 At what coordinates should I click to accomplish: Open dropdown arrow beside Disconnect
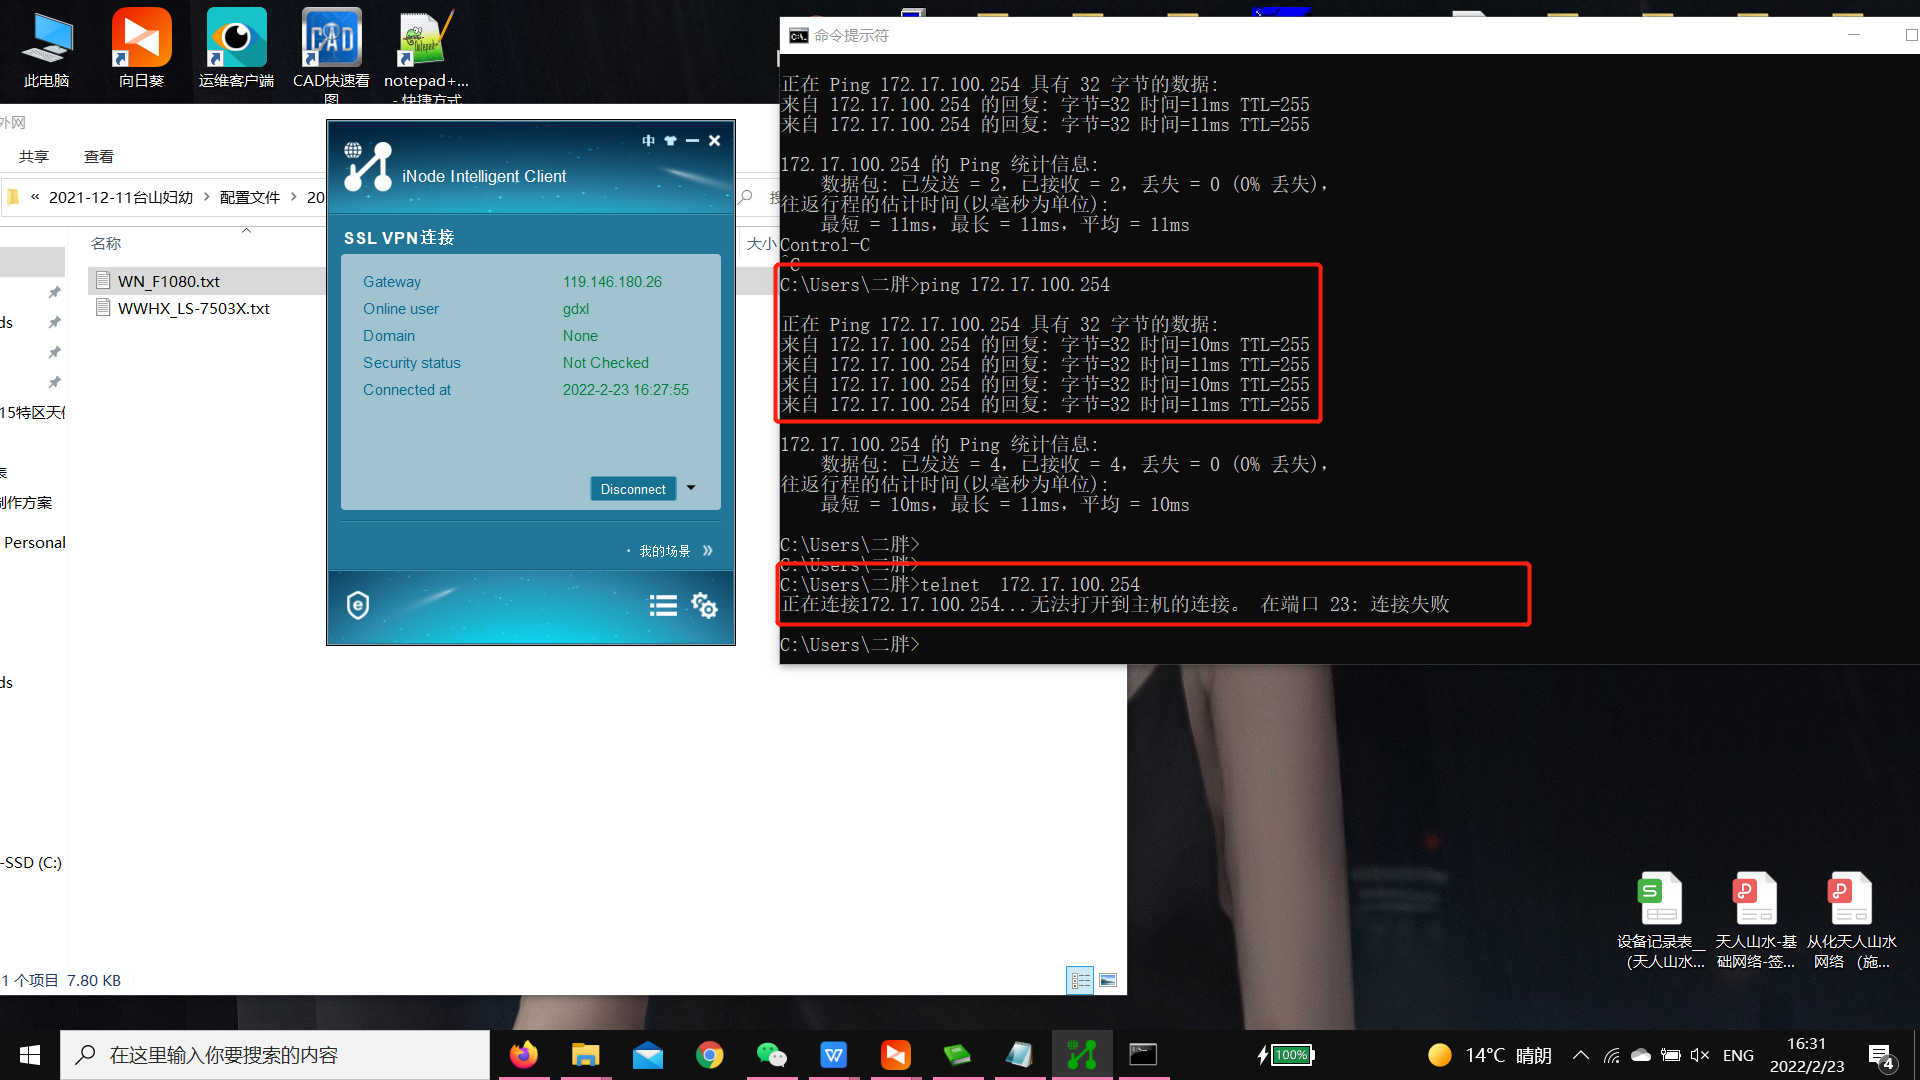(x=691, y=488)
